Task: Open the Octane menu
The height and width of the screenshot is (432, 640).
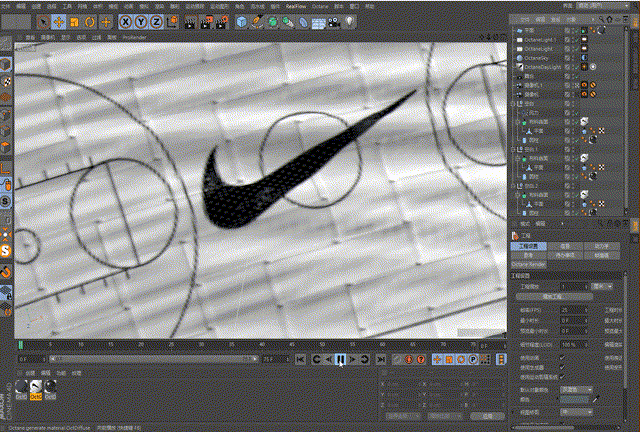Action: tap(320, 7)
